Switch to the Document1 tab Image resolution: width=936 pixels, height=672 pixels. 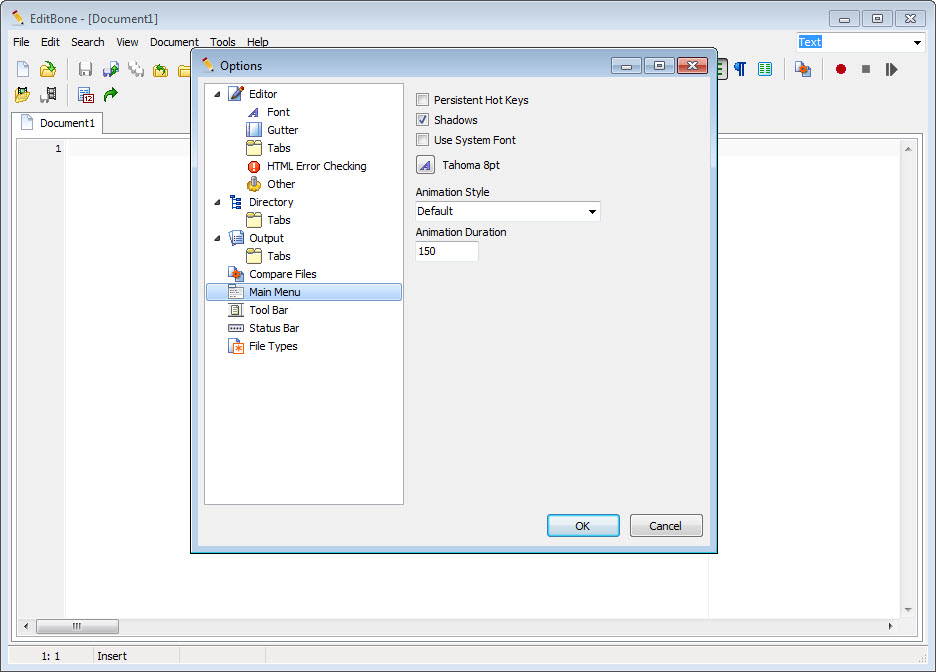coord(58,123)
